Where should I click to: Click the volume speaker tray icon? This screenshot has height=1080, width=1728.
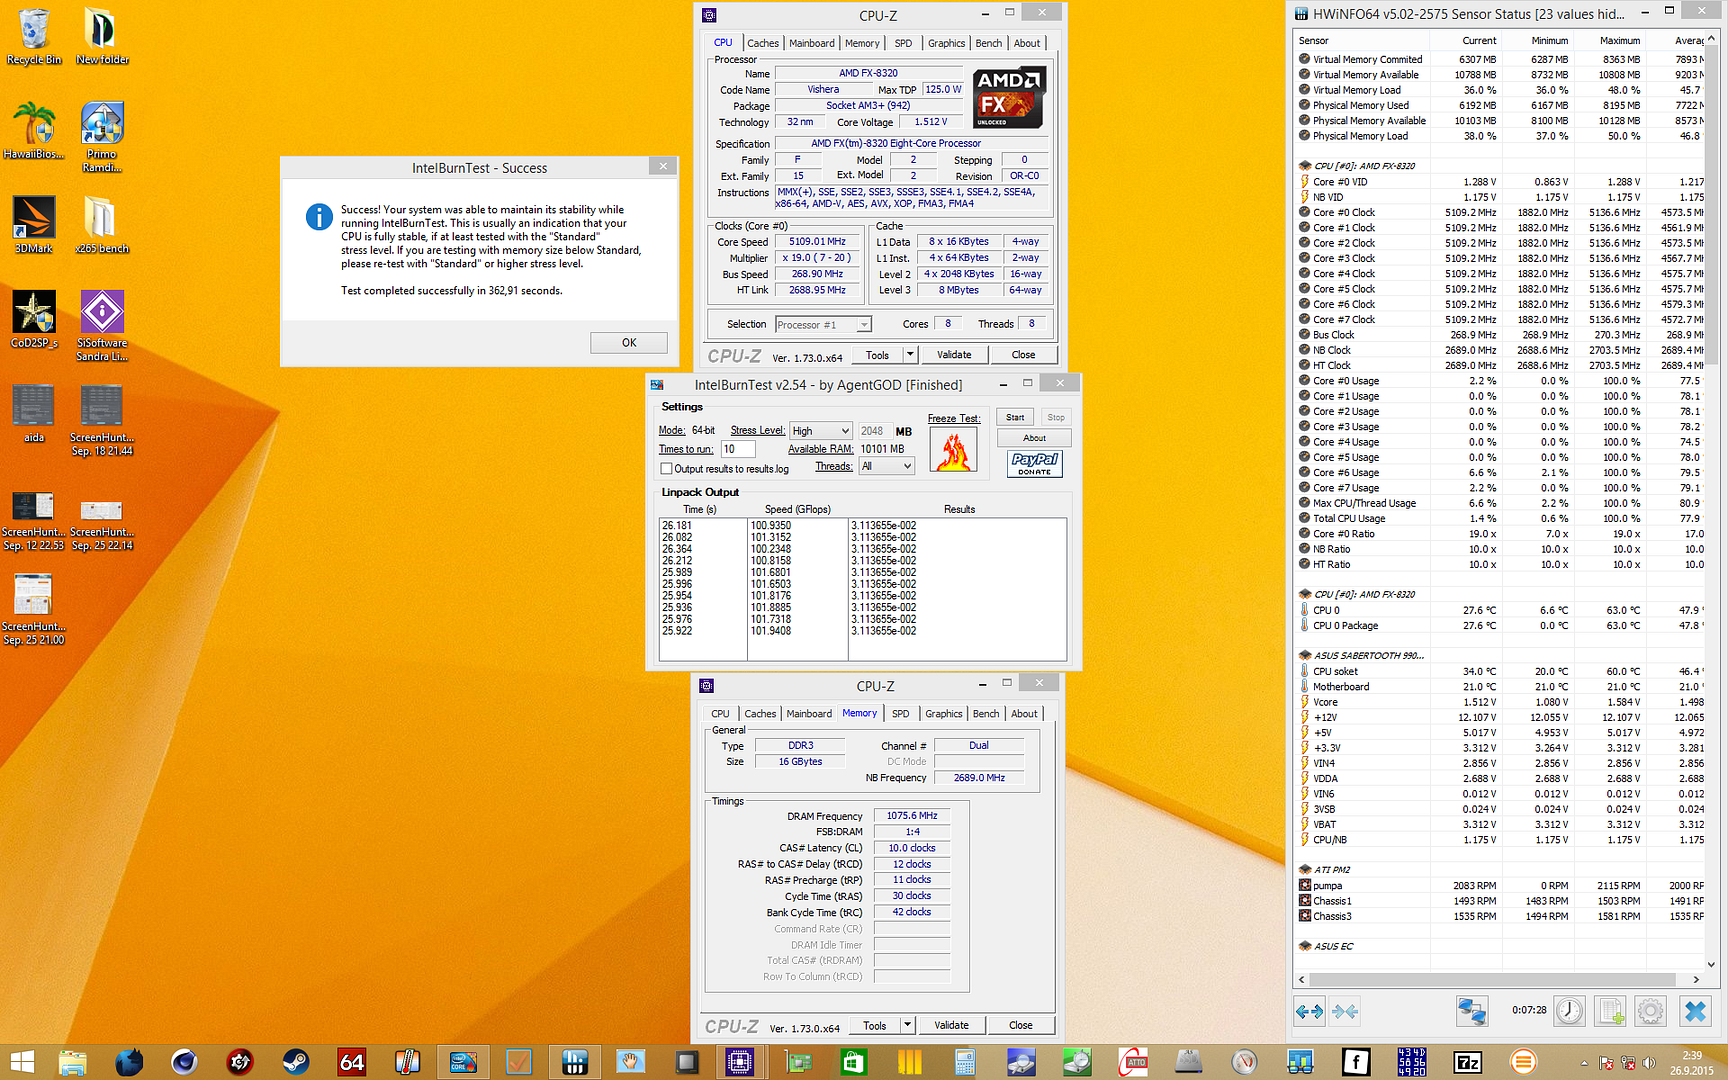coord(1649,1063)
